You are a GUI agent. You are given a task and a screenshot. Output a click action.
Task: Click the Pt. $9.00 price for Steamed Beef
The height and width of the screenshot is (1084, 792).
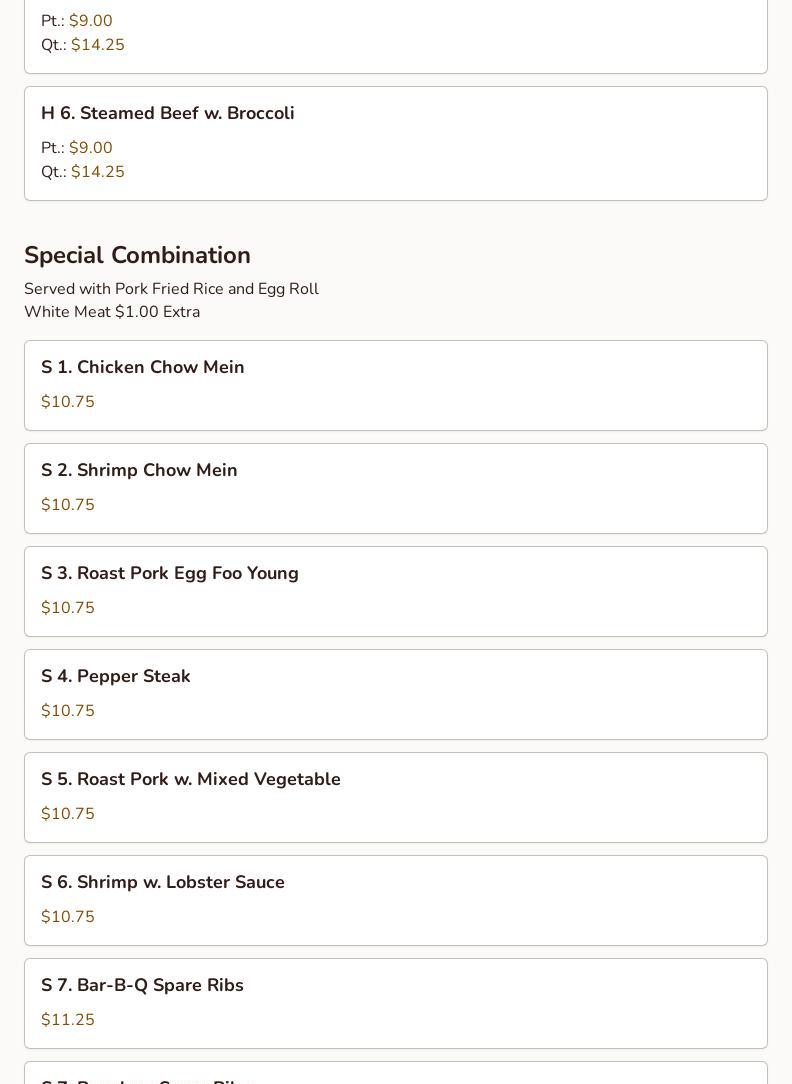pos(77,148)
